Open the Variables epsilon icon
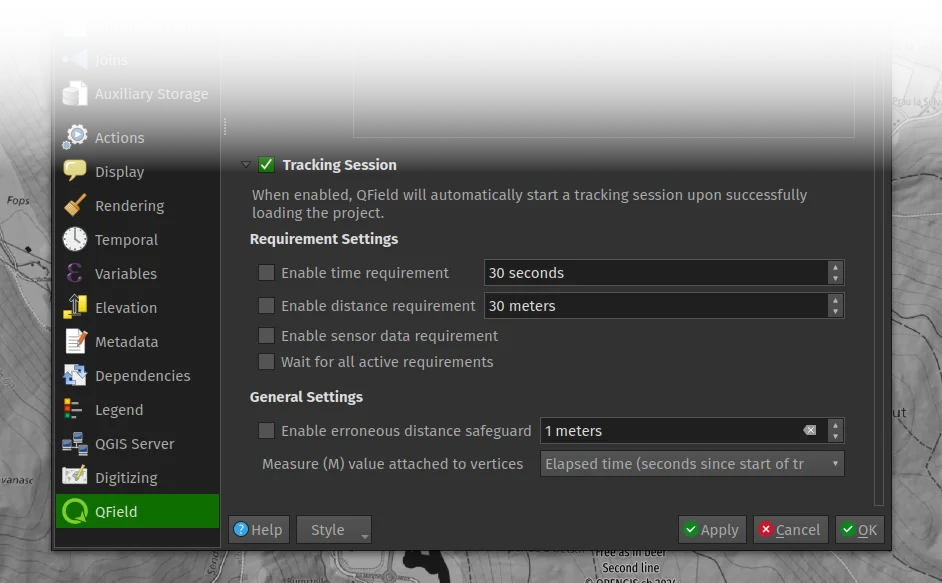The image size is (942, 583). (75, 274)
